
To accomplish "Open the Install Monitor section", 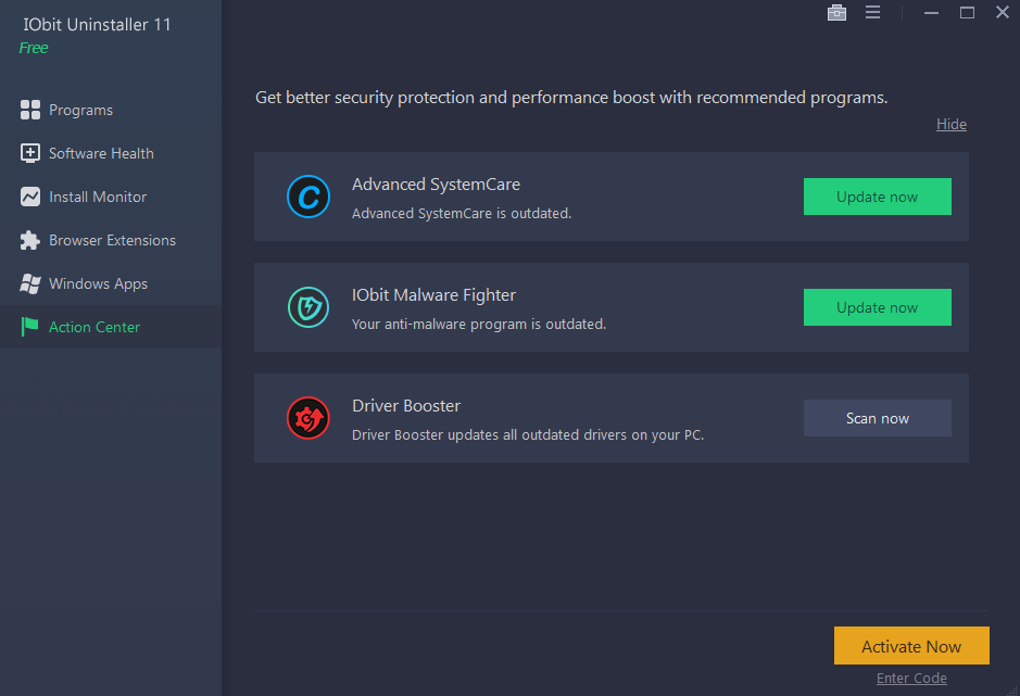I will (97, 197).
